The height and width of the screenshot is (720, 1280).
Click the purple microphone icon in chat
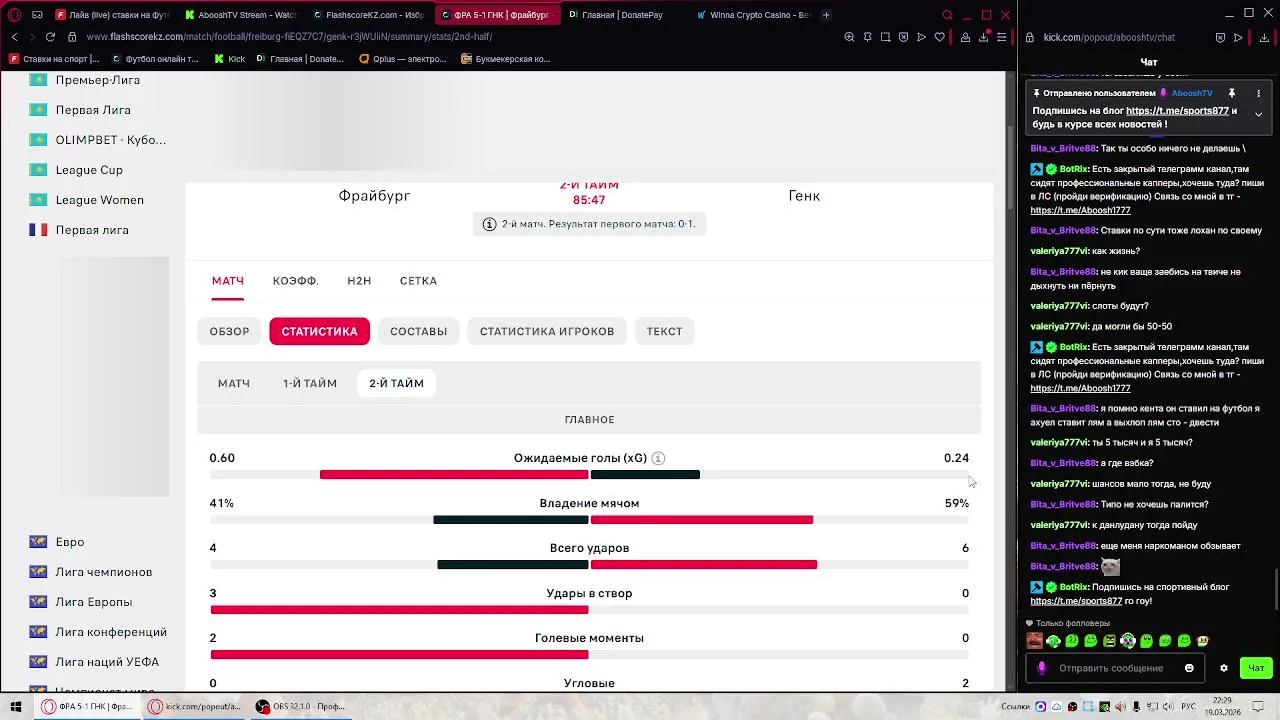tap(1042, 668)
